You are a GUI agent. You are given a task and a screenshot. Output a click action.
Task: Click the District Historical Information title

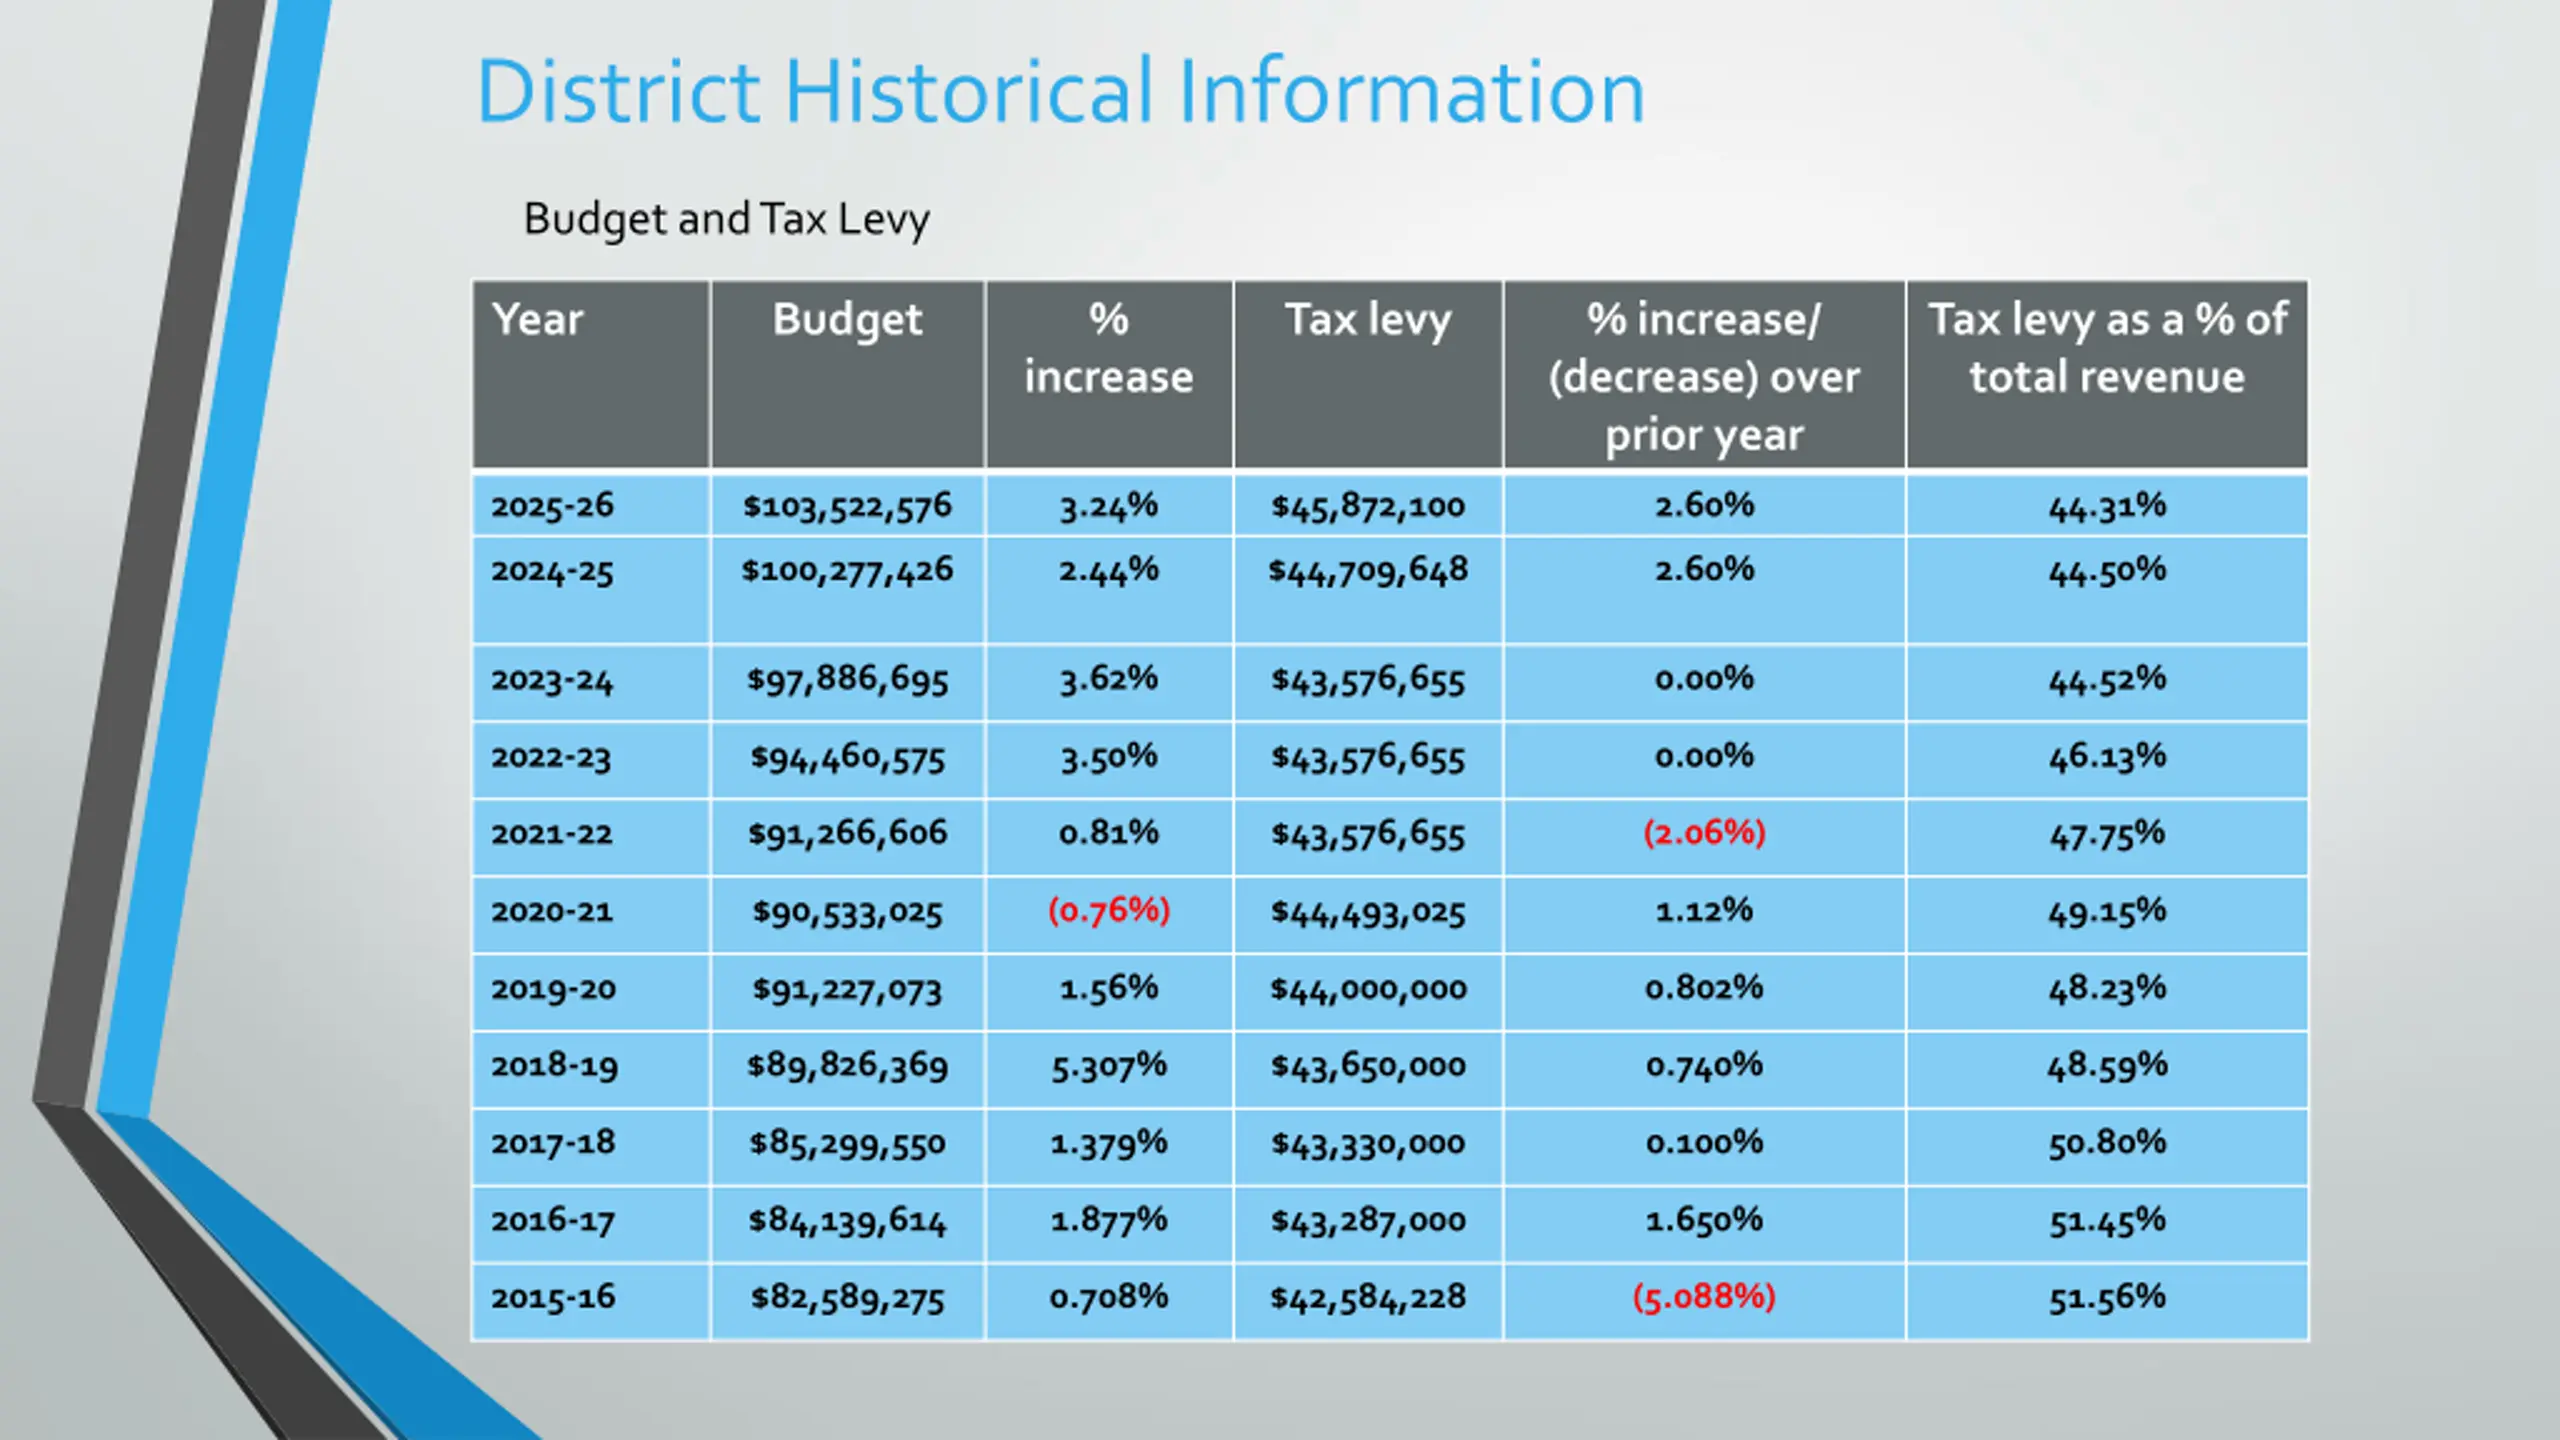coord(1061,92)
